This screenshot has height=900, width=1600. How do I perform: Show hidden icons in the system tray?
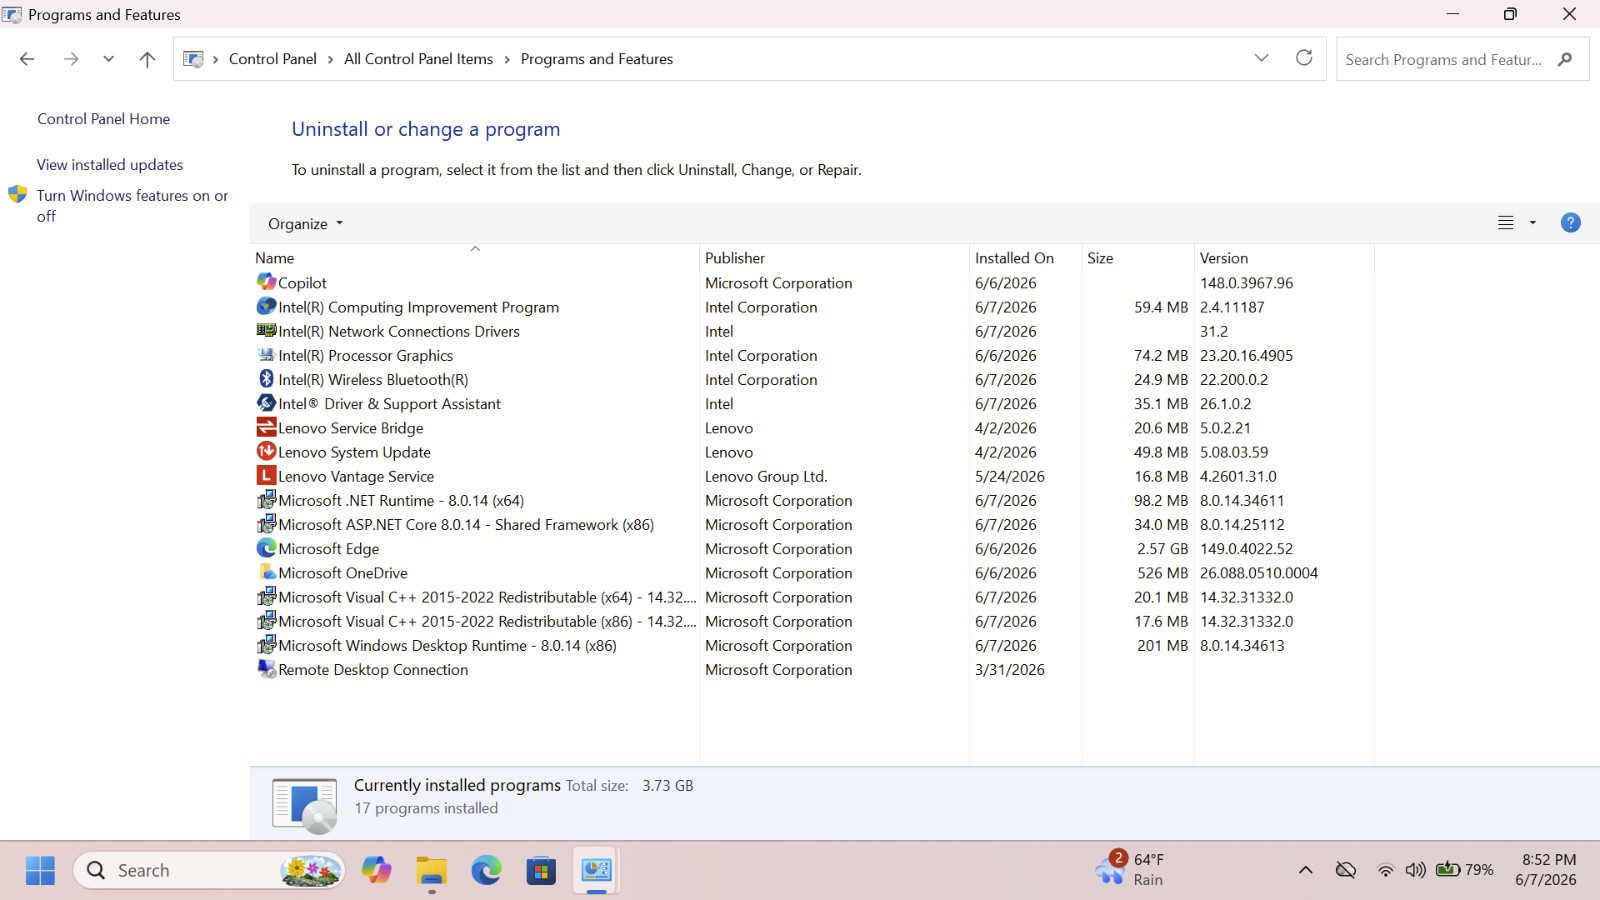[x=1305, y=870]
